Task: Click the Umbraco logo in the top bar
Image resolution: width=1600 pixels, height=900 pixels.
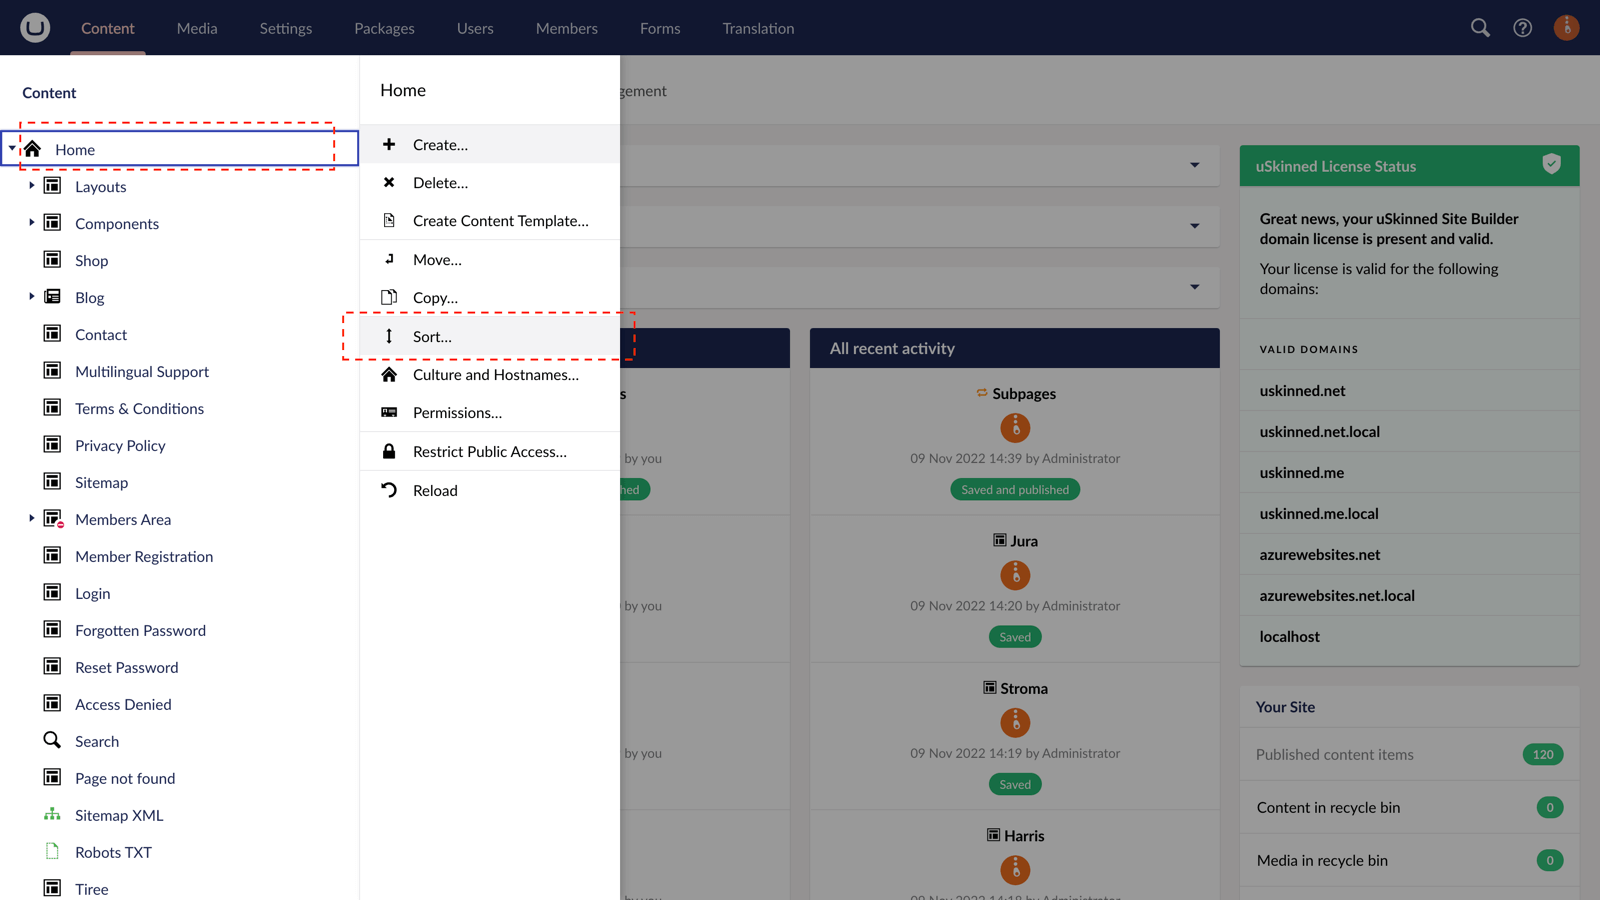Action: pyautogui.click(x=34, y=27)
